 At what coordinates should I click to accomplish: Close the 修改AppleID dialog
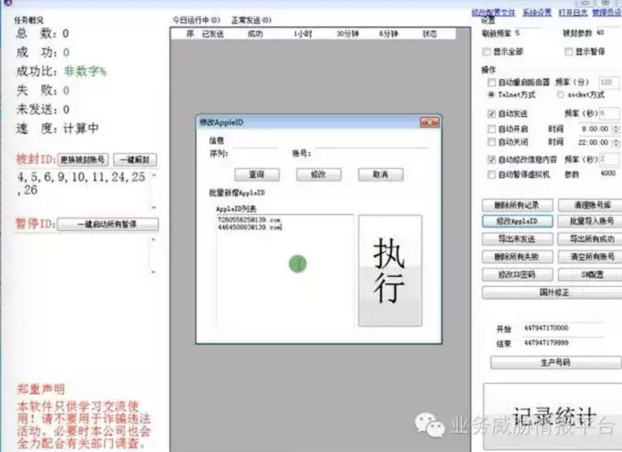(x=429, y=123)
